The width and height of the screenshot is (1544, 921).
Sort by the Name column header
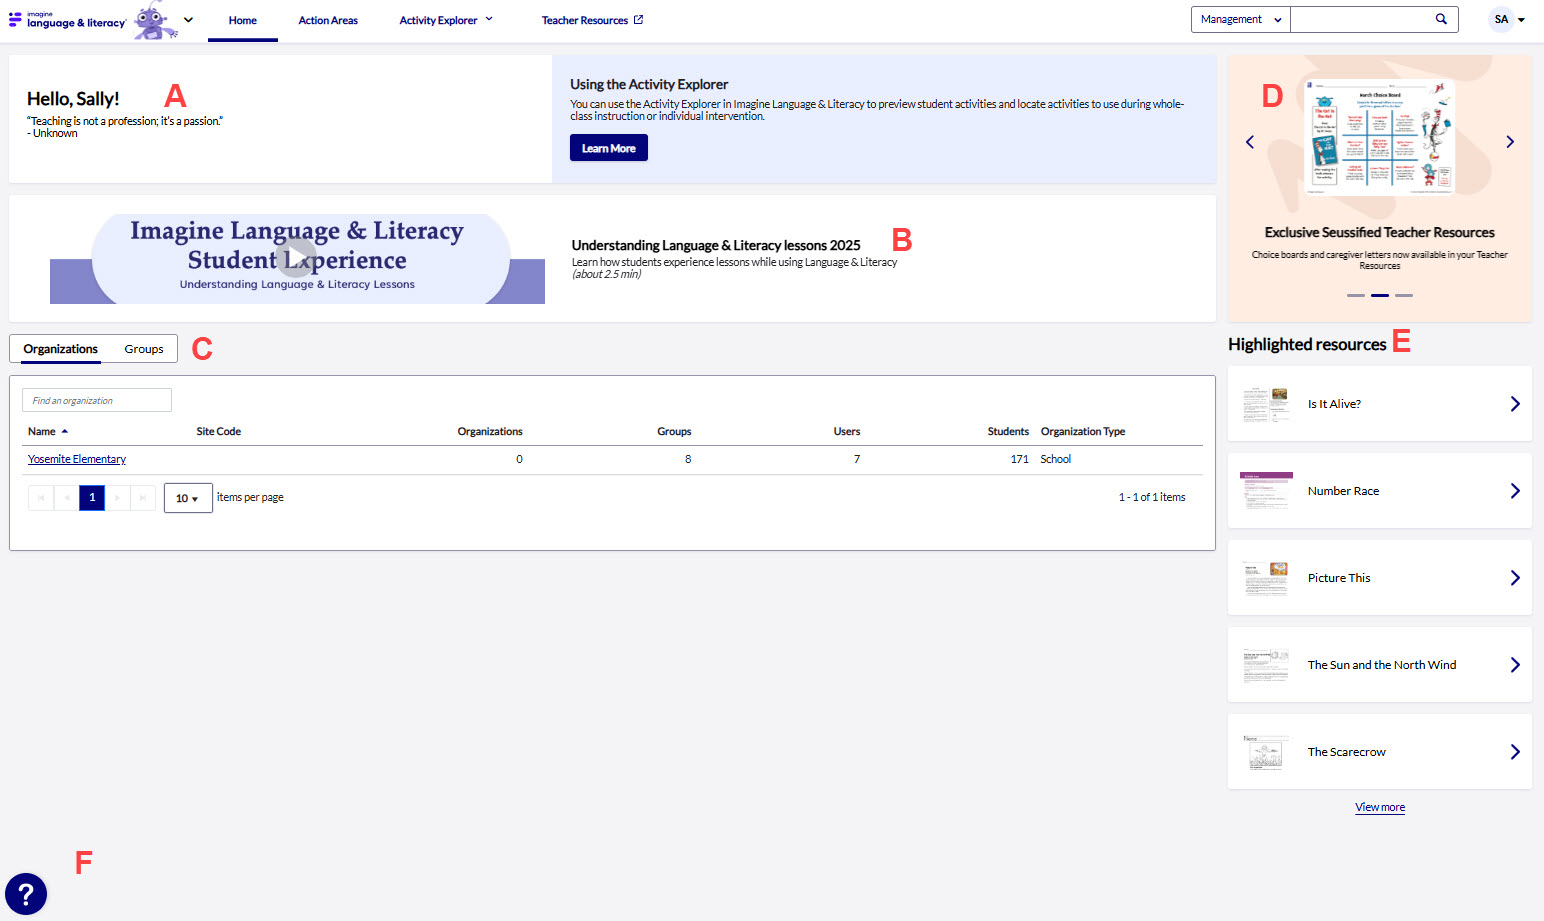coord(42,432)
